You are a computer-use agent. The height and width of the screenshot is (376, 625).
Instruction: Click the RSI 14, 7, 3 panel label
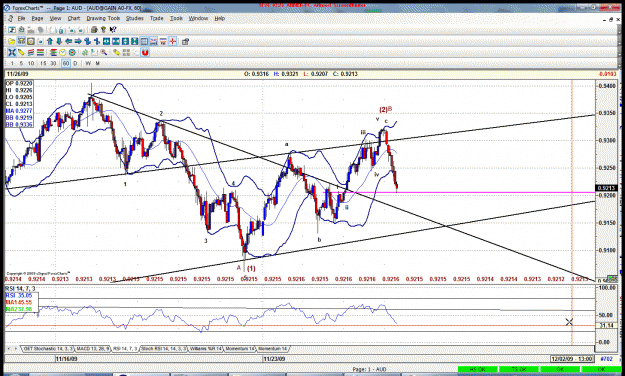coord(20,289)
